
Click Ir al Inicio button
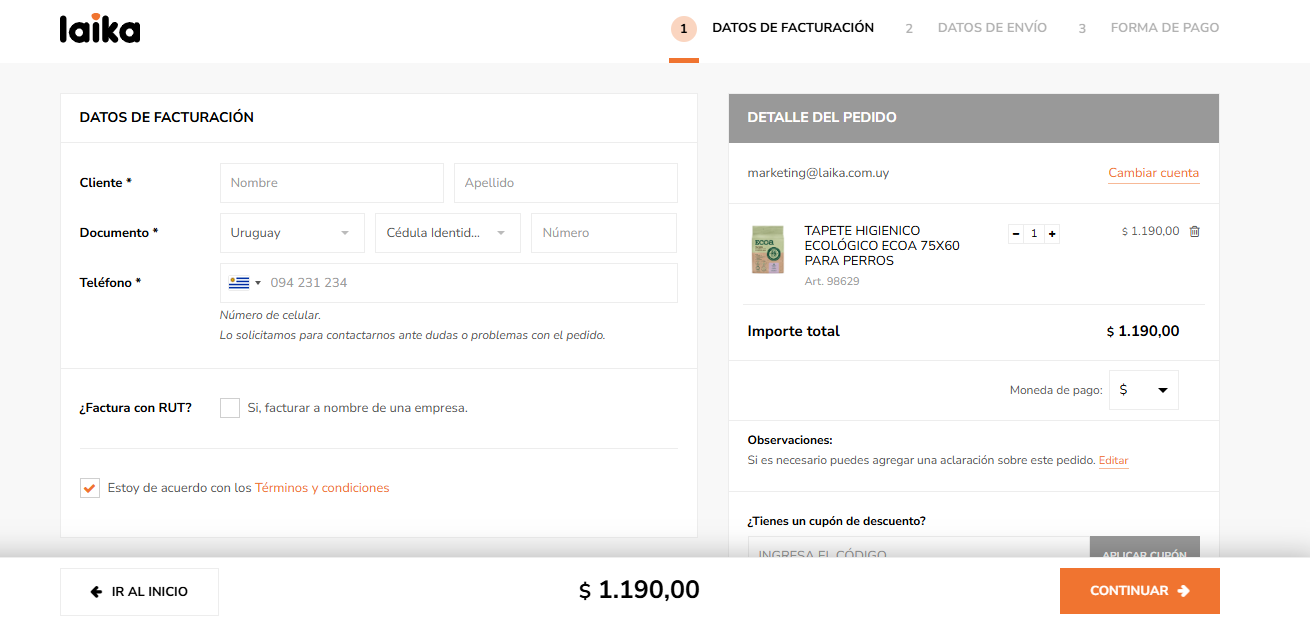pos(139,591)
